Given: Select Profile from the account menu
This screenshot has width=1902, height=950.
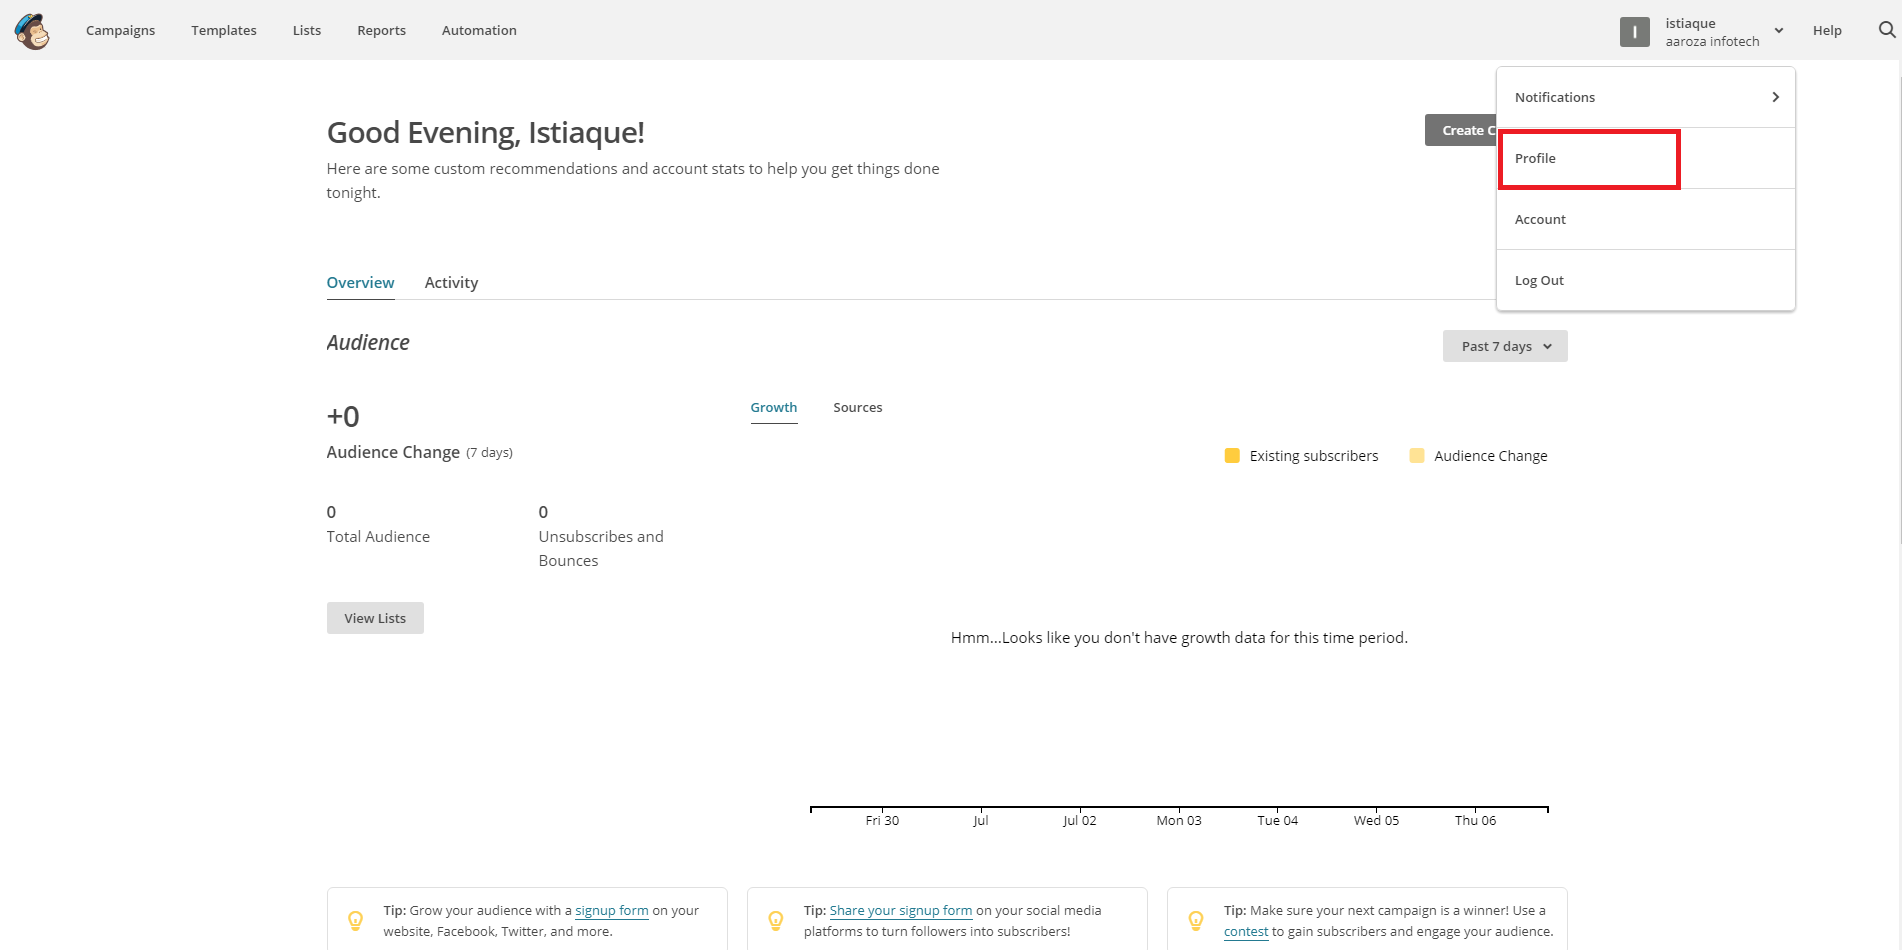Looking at the screenshot, I should (1535, 158).
